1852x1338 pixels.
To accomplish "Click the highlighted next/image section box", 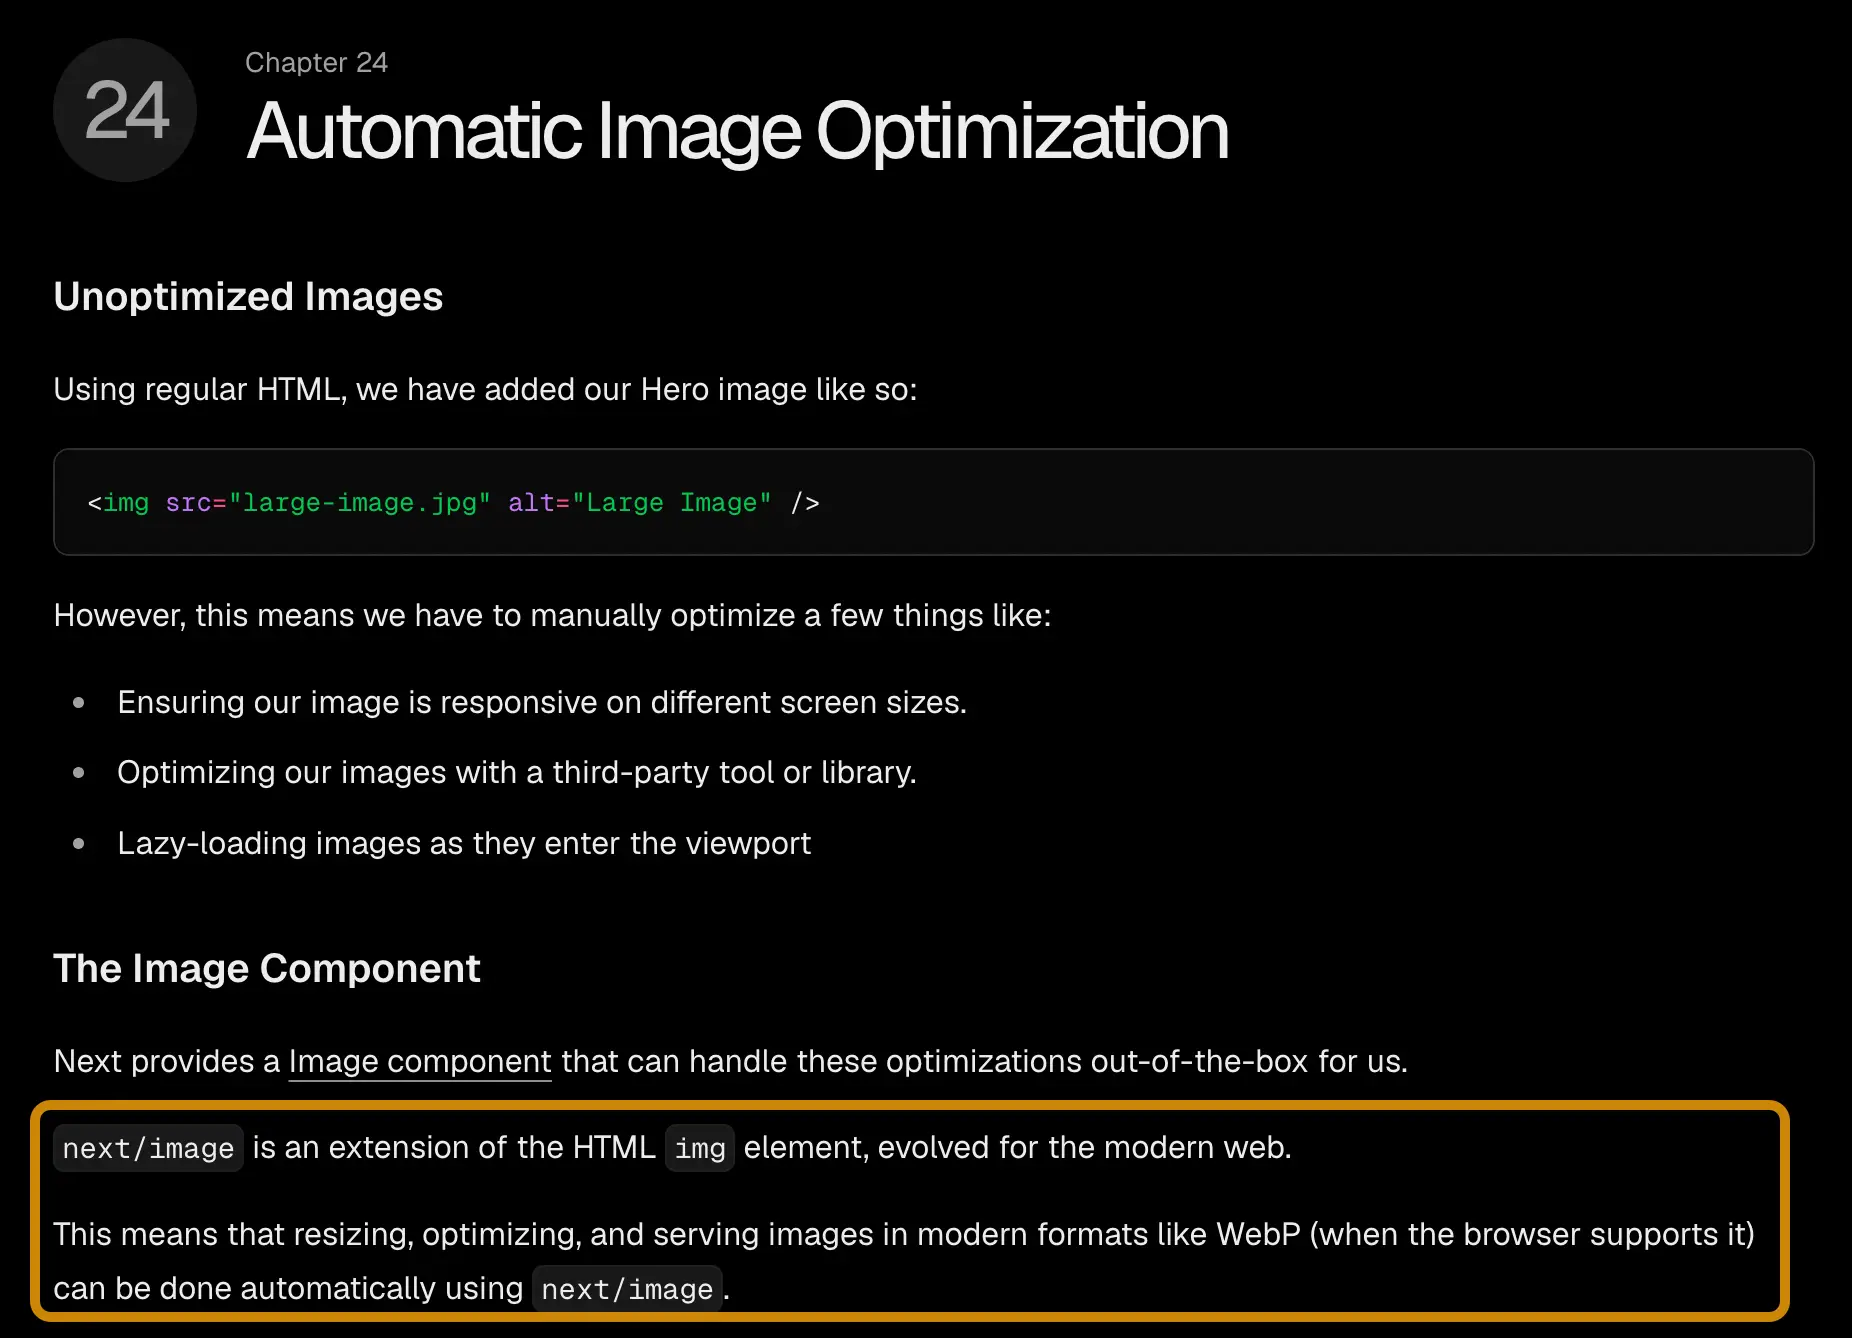I will (x=910, y=1211).
